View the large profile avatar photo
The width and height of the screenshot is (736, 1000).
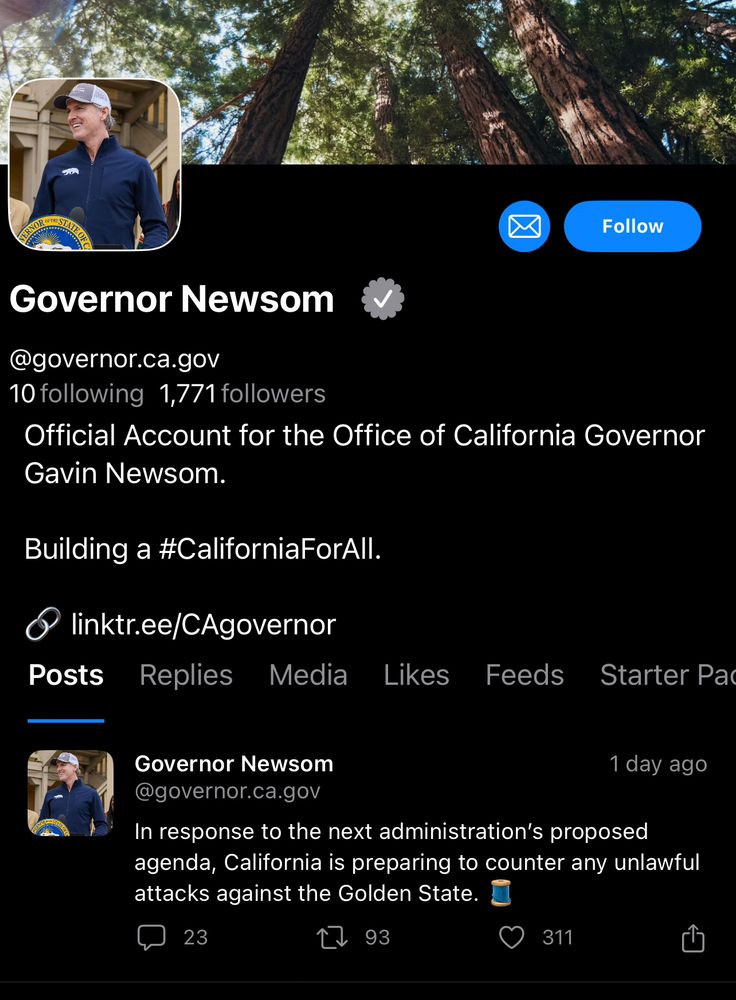point(94,165)
